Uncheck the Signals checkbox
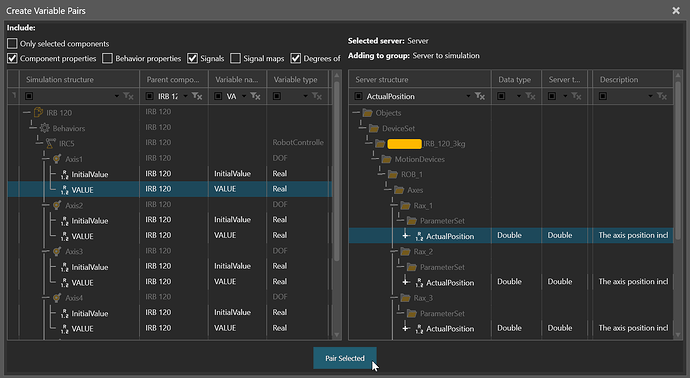Viewport: 690px width, 378px height. [x=192, y=58]
